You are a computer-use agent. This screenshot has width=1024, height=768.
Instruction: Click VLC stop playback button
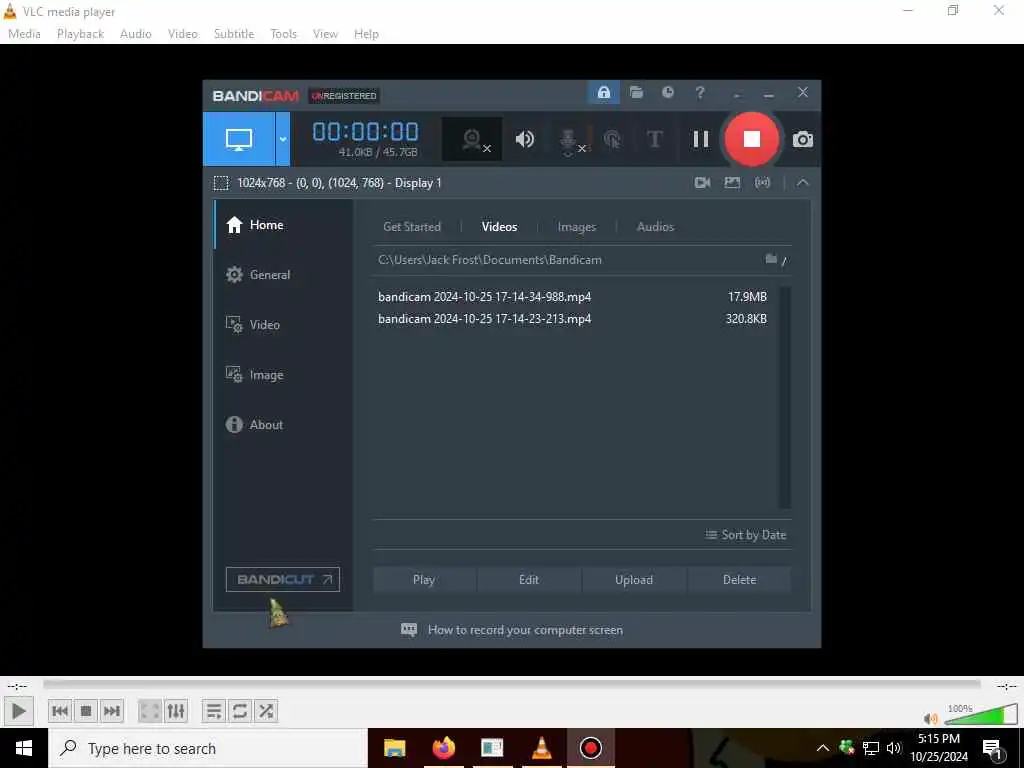tap(86, 711)
